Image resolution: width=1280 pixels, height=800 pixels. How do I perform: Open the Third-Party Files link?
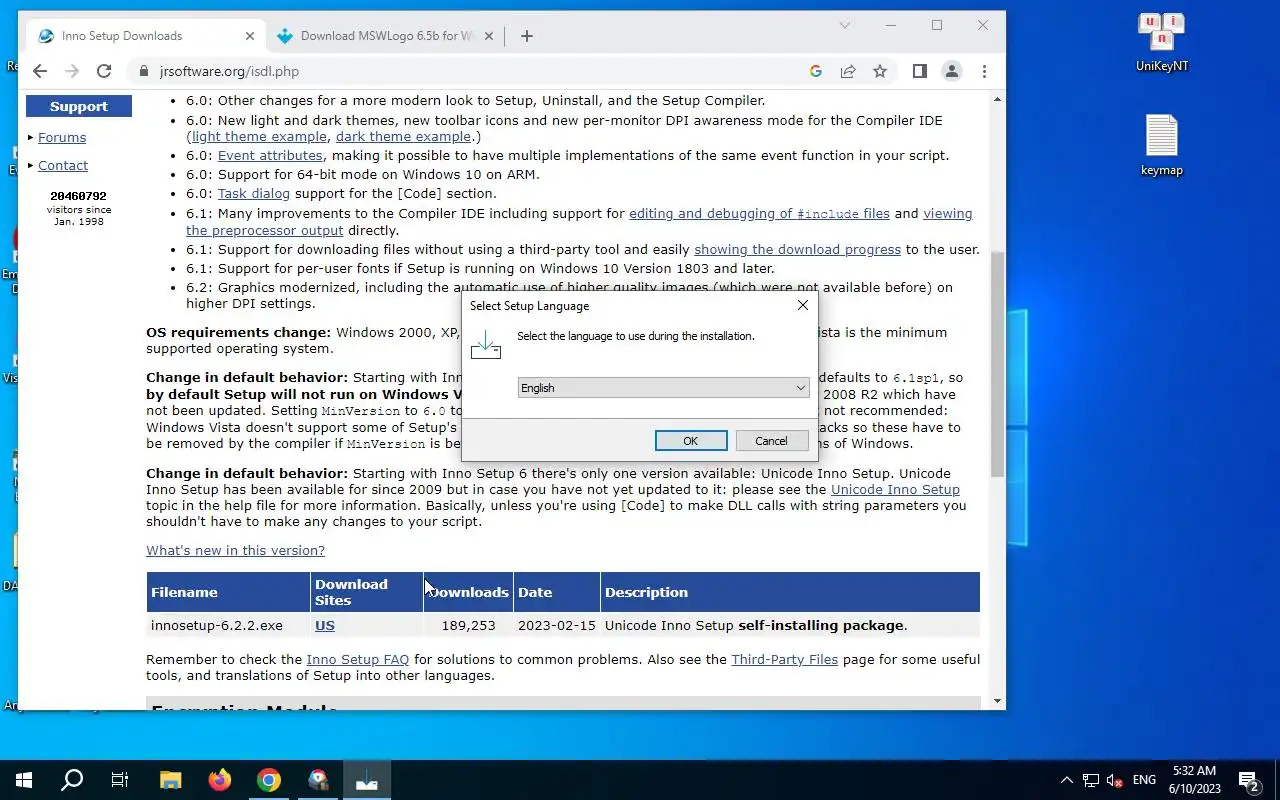tap(784, 660)
